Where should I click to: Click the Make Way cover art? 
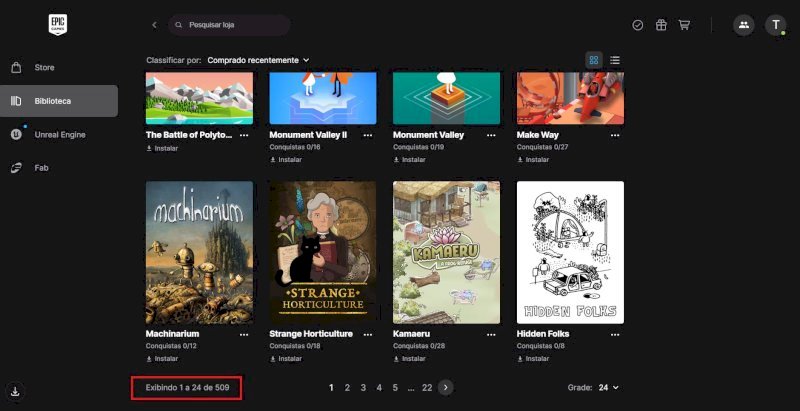tap(570, 98)
